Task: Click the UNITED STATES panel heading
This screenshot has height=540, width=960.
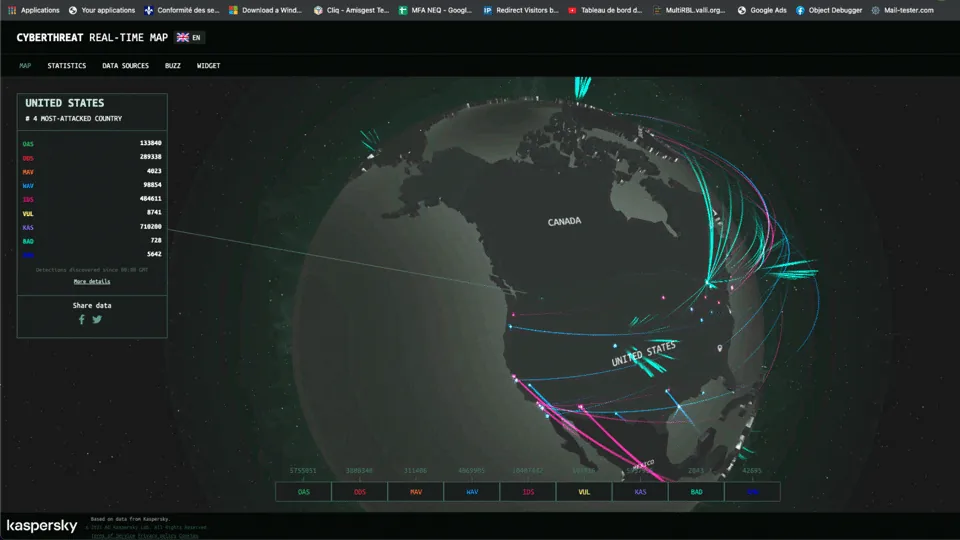Action: [x=64, y=103]
